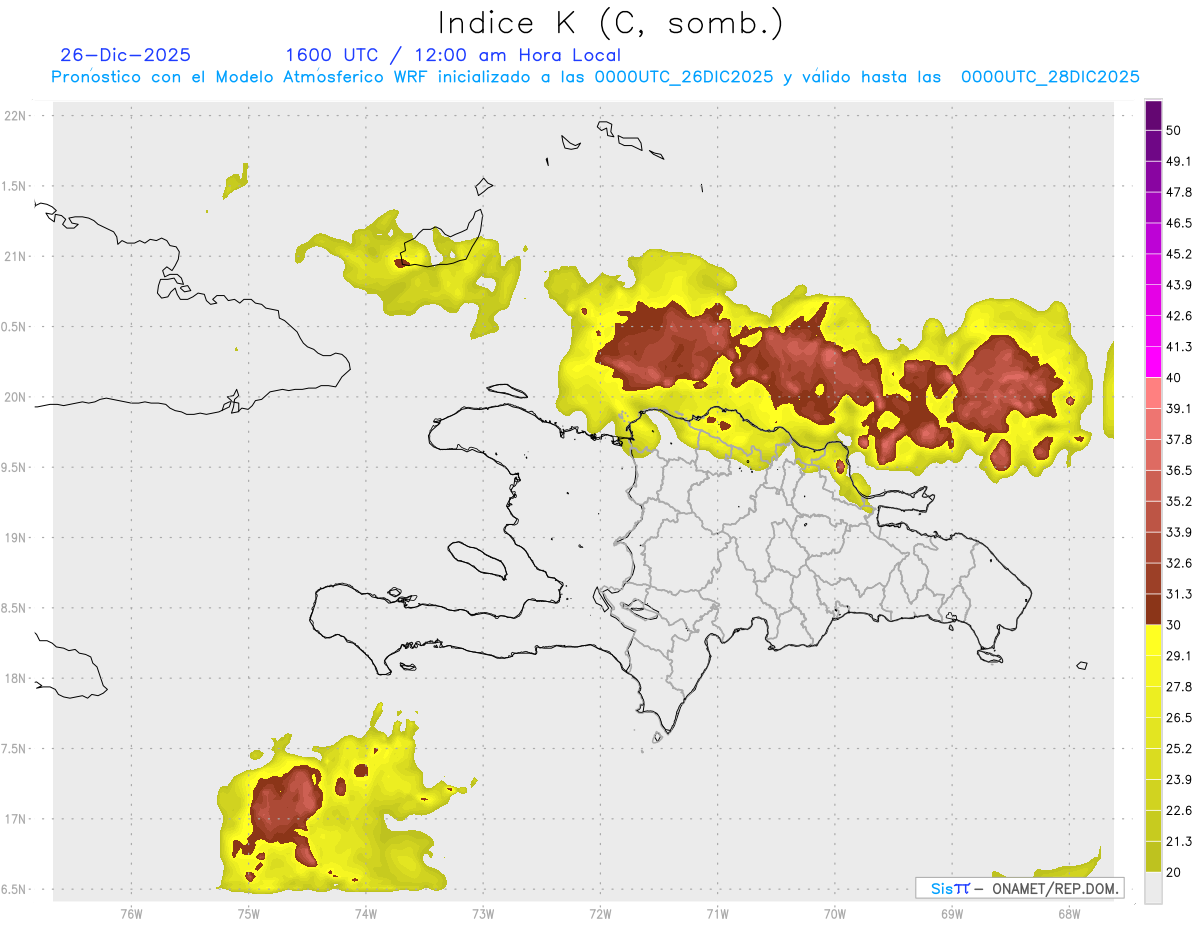The width and height of the screenshot is (1200, 927).
Task: Click the colorbar label '25.2'
Action: click(1180, 748)
